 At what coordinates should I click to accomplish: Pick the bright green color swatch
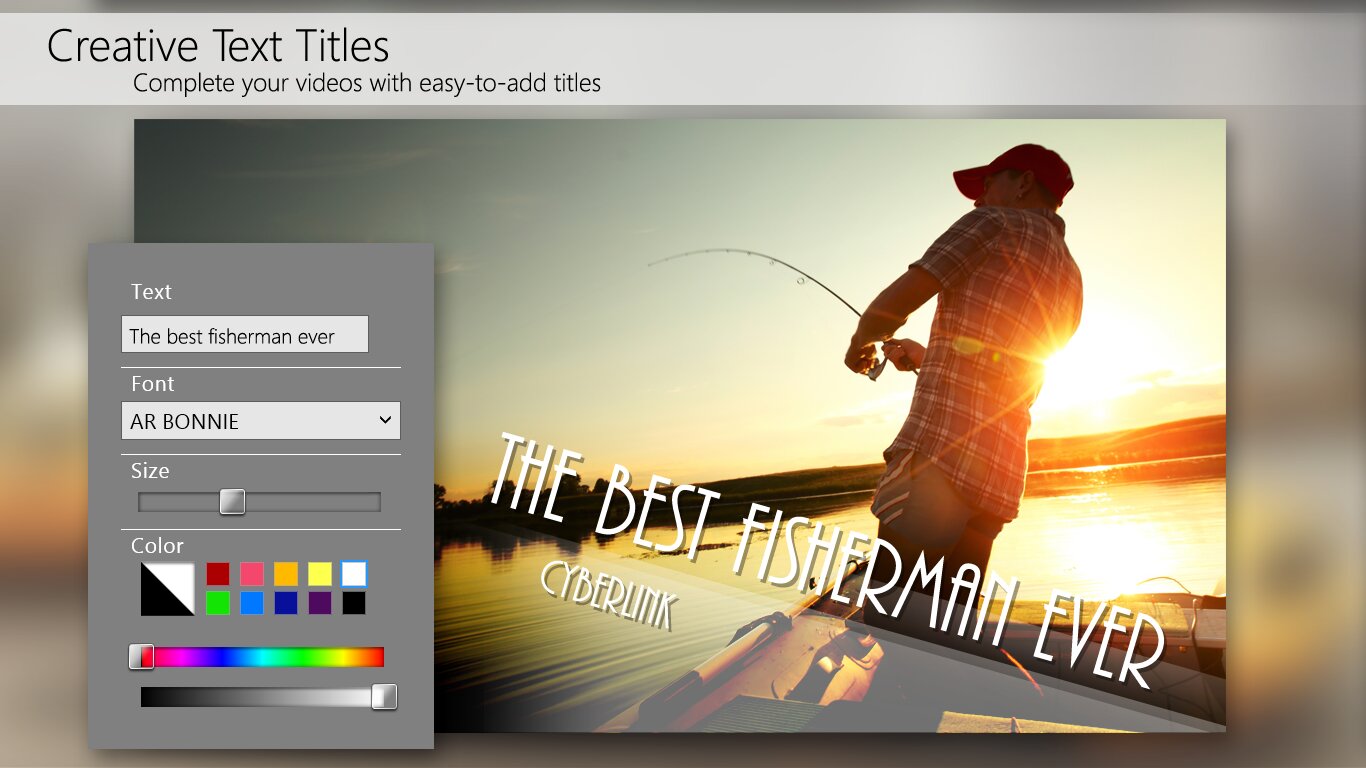coord(218,603)
